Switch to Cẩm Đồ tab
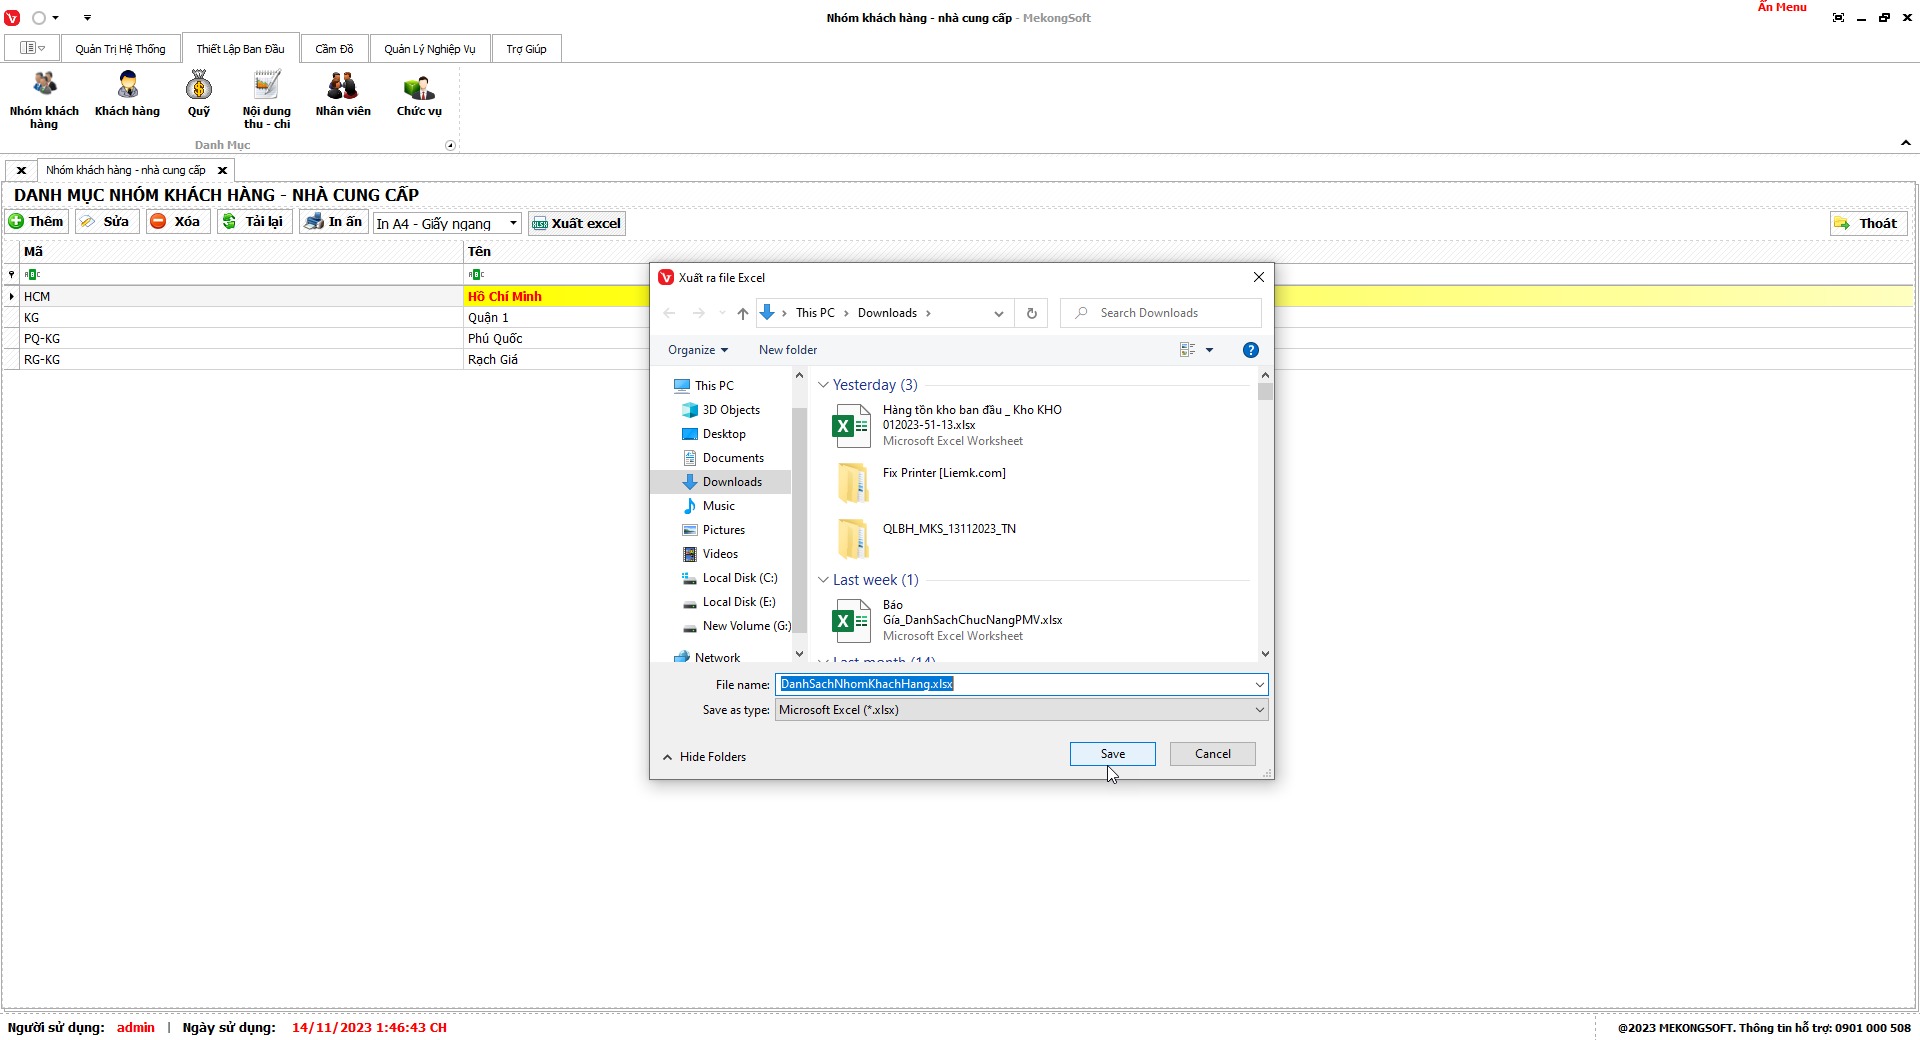Image resolution: width=1920 pixels, height=1040 pixels. tap(334, 49)
